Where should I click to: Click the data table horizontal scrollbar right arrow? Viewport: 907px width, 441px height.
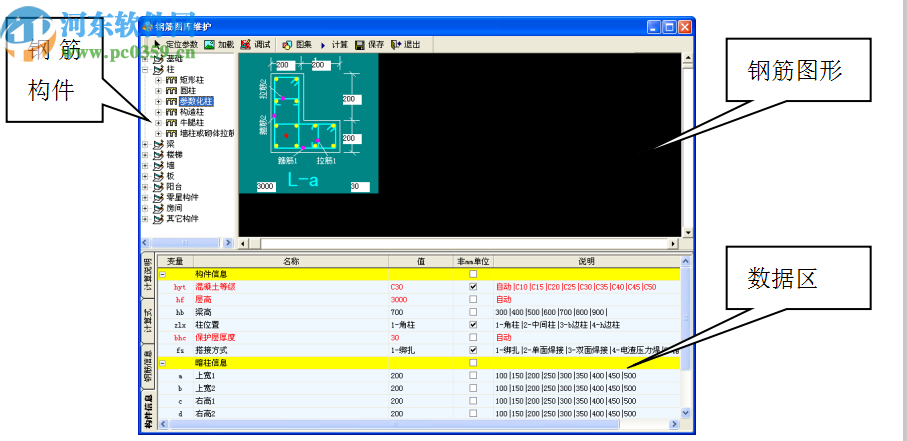click(674, 424)
